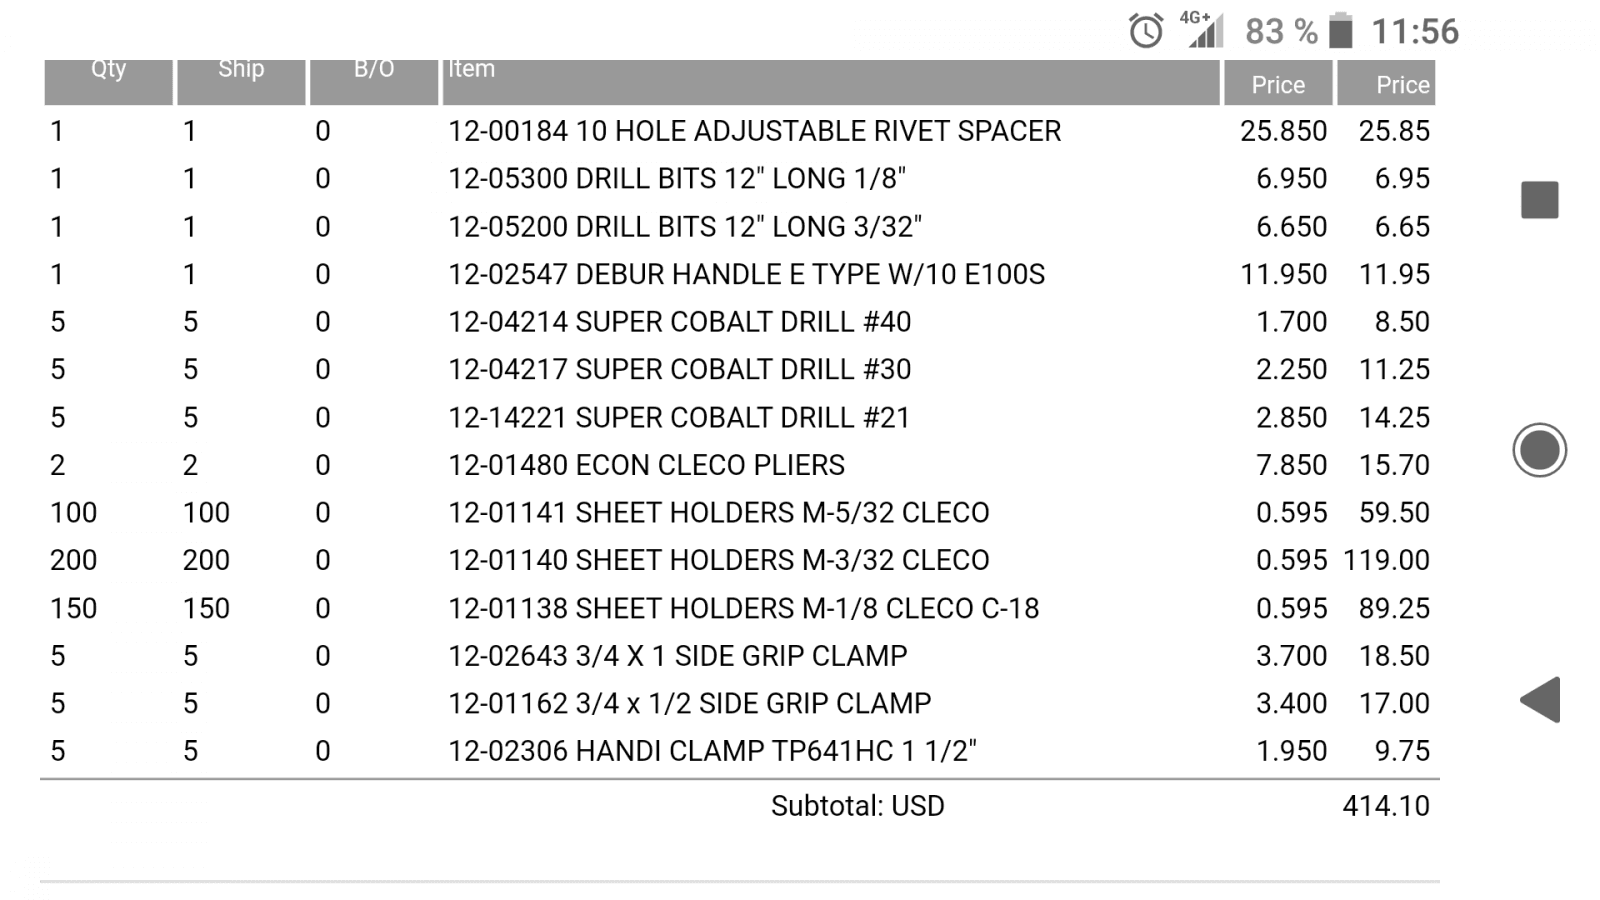This screenshot has width=1600, height=900.
Task: Tap the subtotal amount 414.10
Action: click(x=1385, y=806)
